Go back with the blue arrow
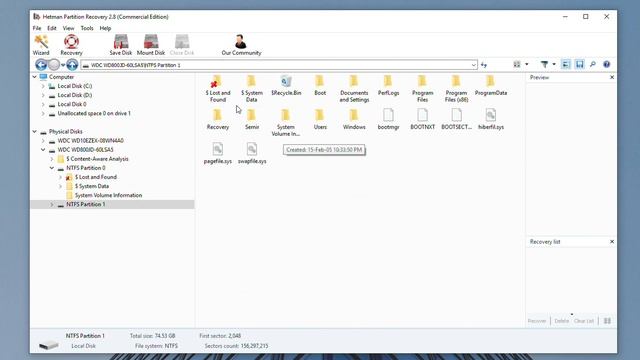640x360 pixels. pos(40,64)
